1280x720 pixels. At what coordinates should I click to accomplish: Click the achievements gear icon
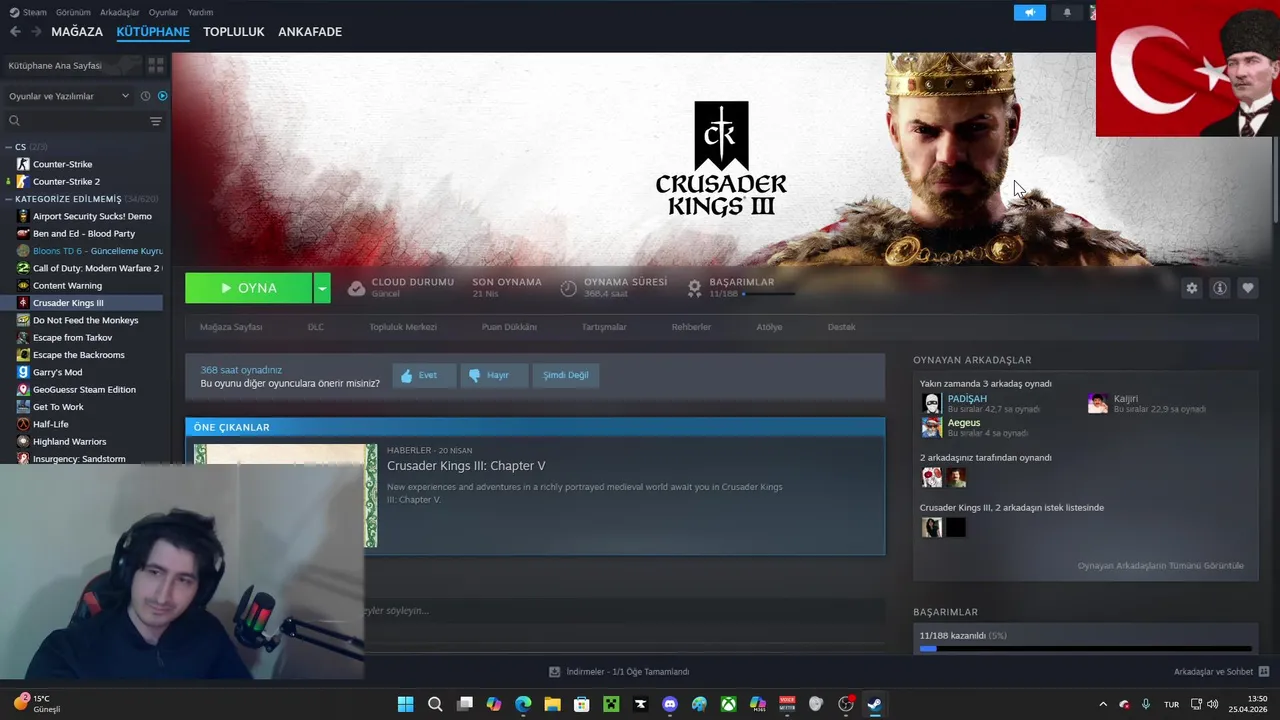click(x=694, y=288)
